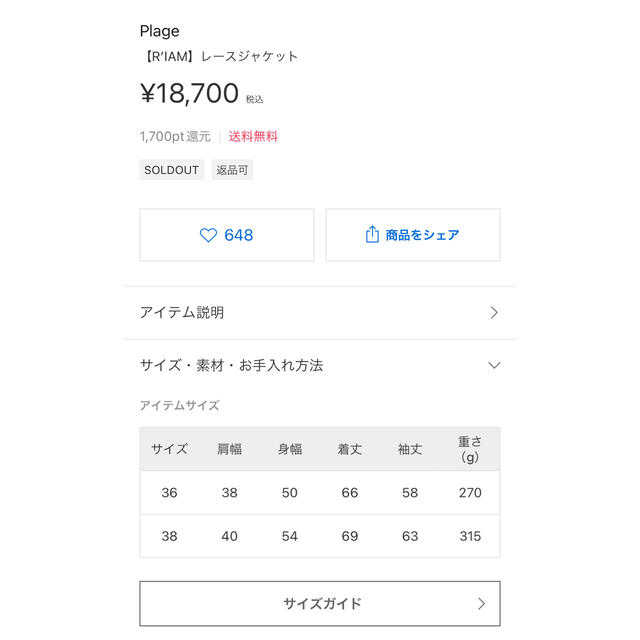Select the 送料無料 red label
Screen dimensions: 640x640
(253, 136)
